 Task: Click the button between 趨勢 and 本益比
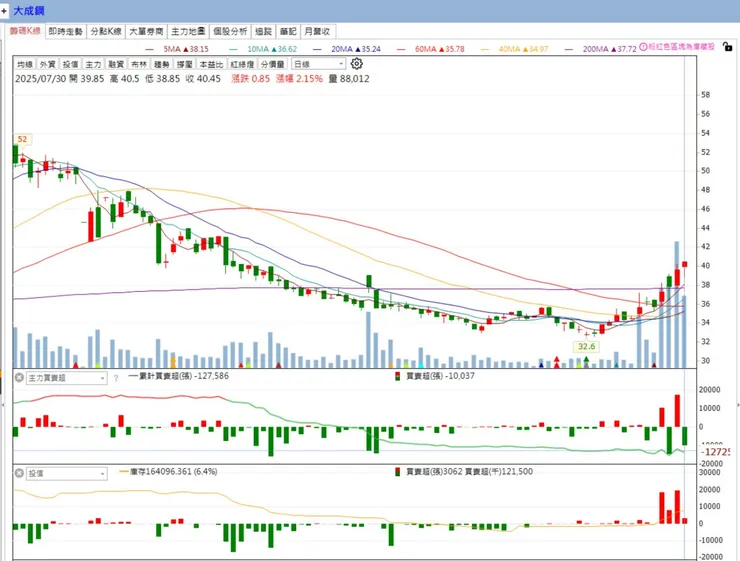[185, 64]
